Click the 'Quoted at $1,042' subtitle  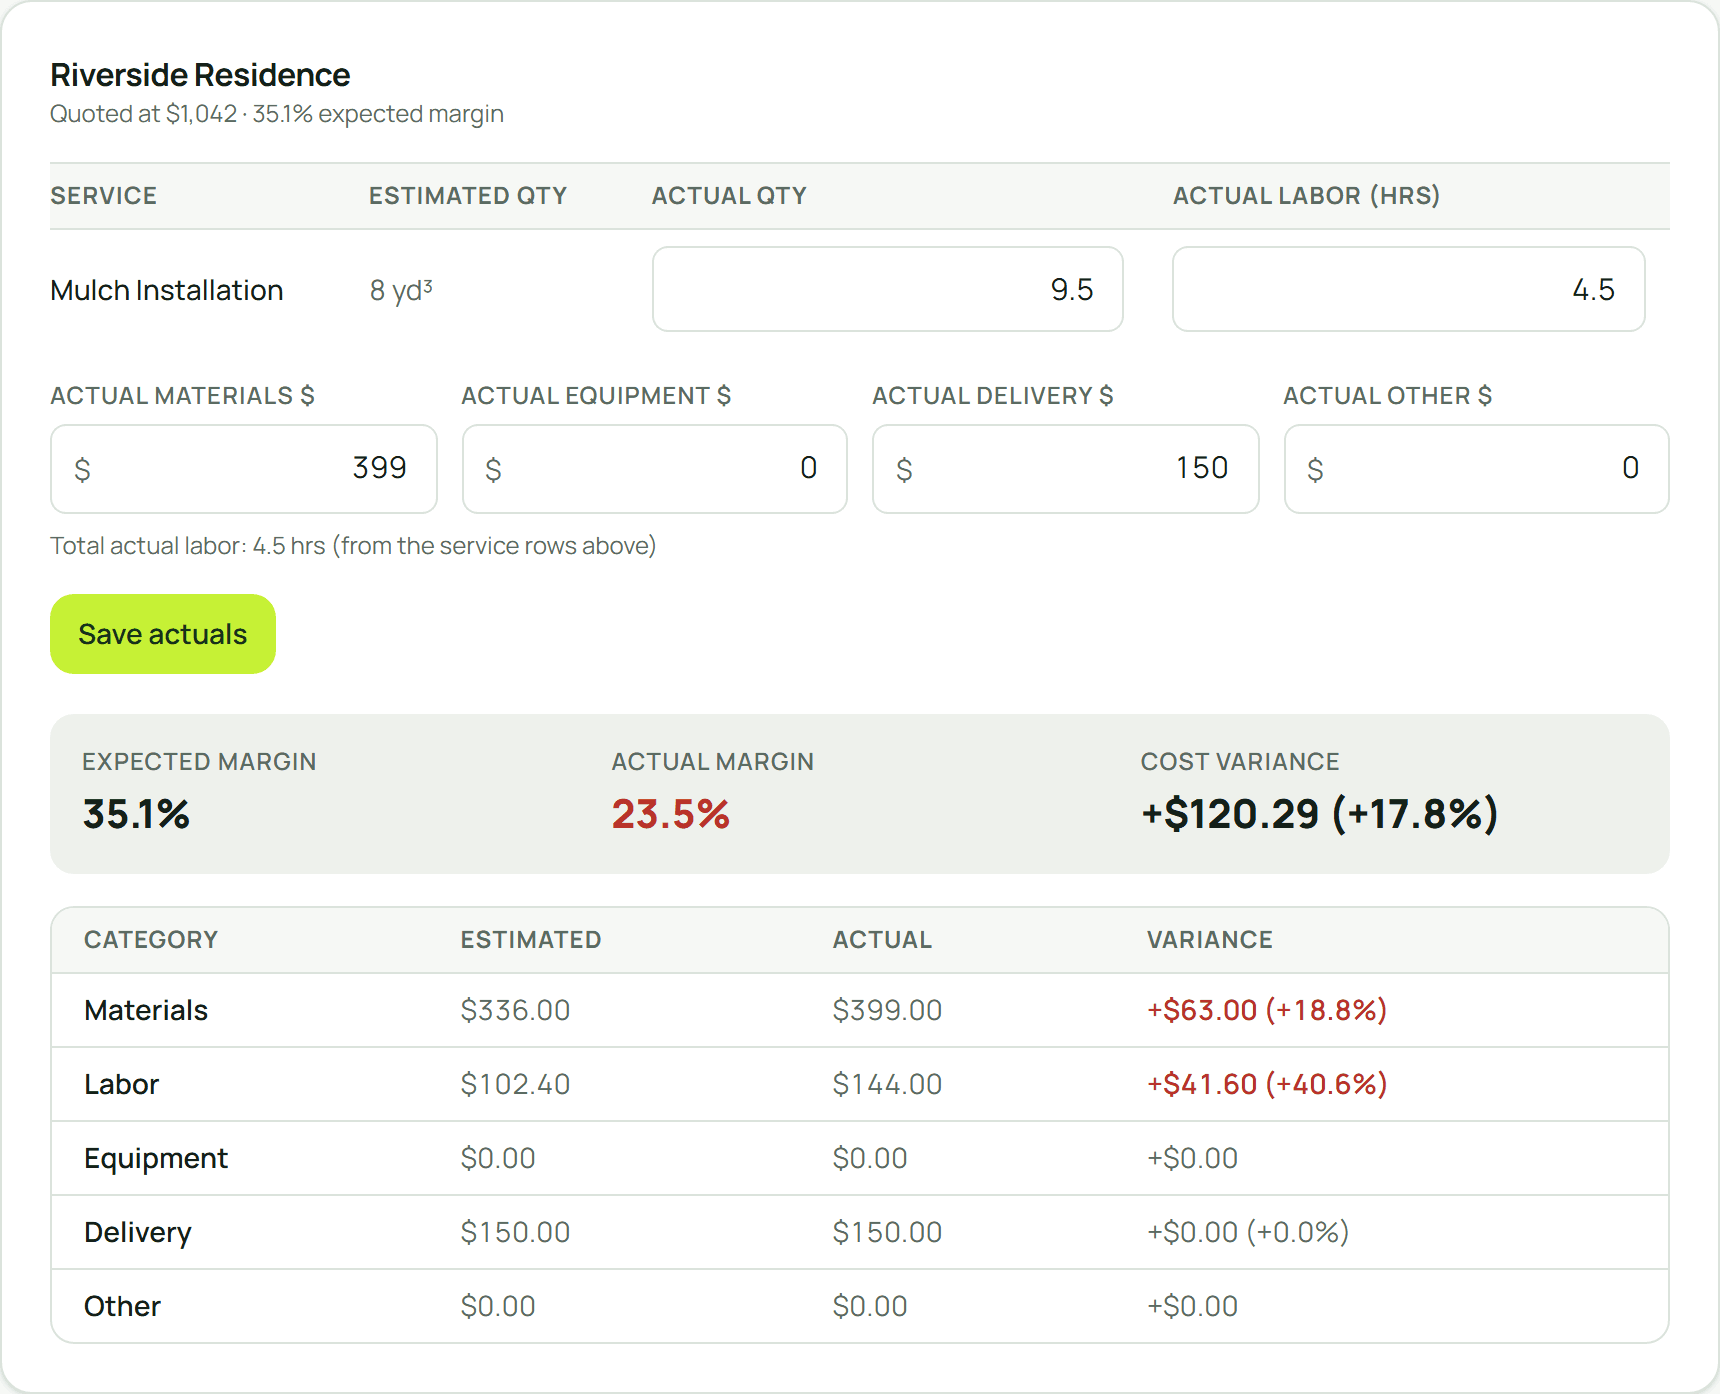click(277, 114)
